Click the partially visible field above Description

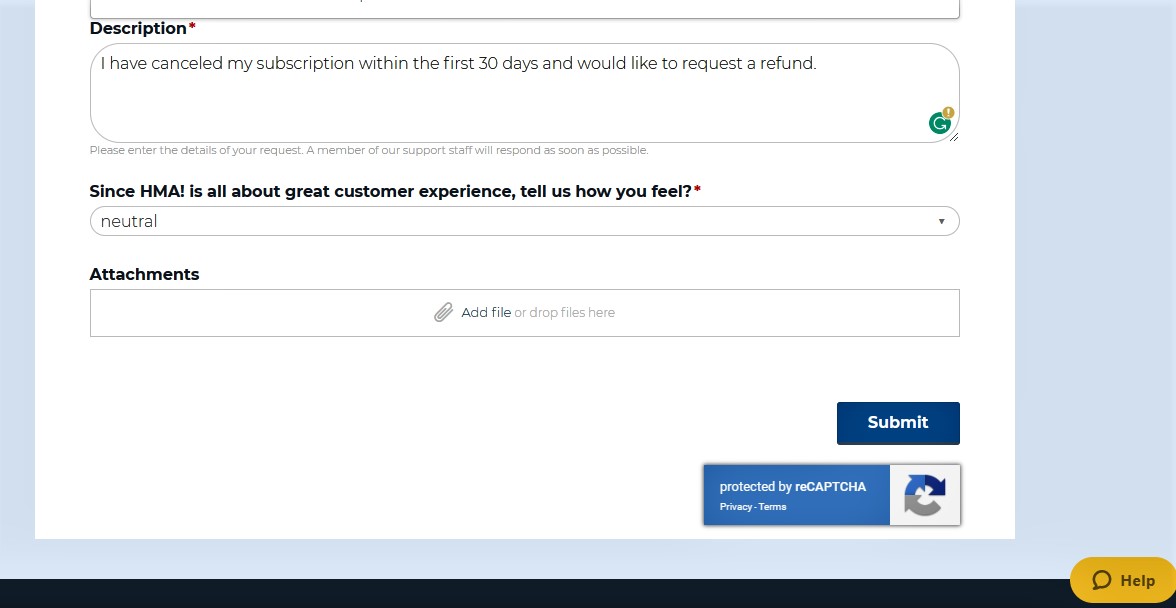point(524,9)
